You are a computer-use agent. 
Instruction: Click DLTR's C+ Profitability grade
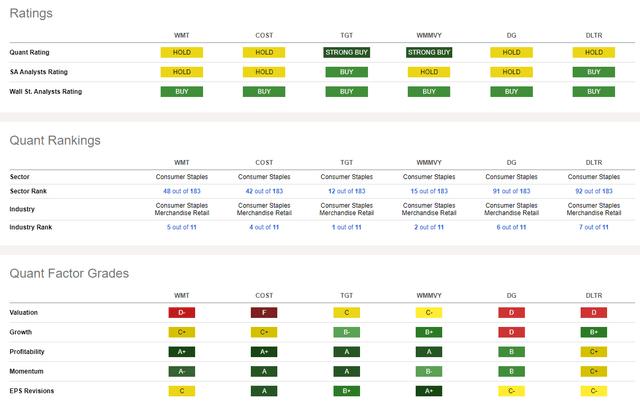coord(594,352)
